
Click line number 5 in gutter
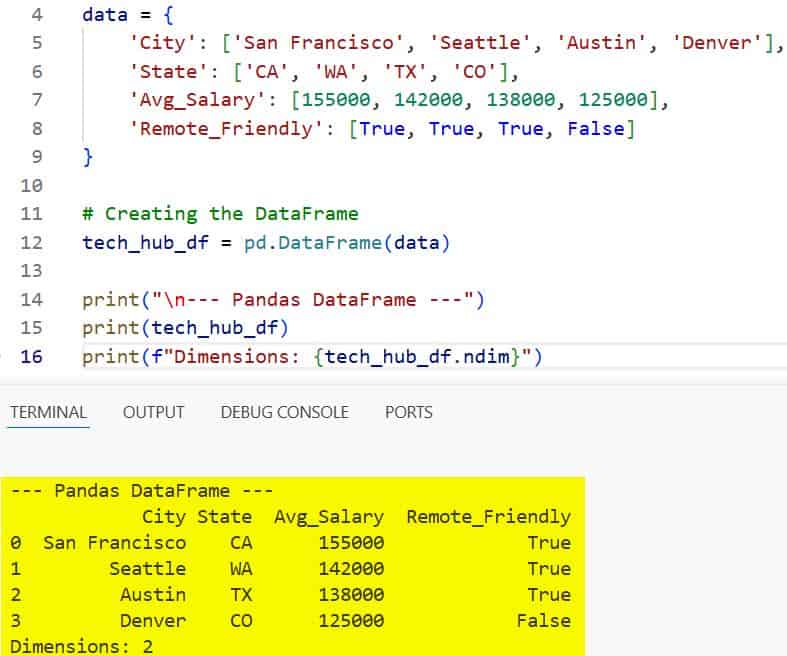pos(37,43)
